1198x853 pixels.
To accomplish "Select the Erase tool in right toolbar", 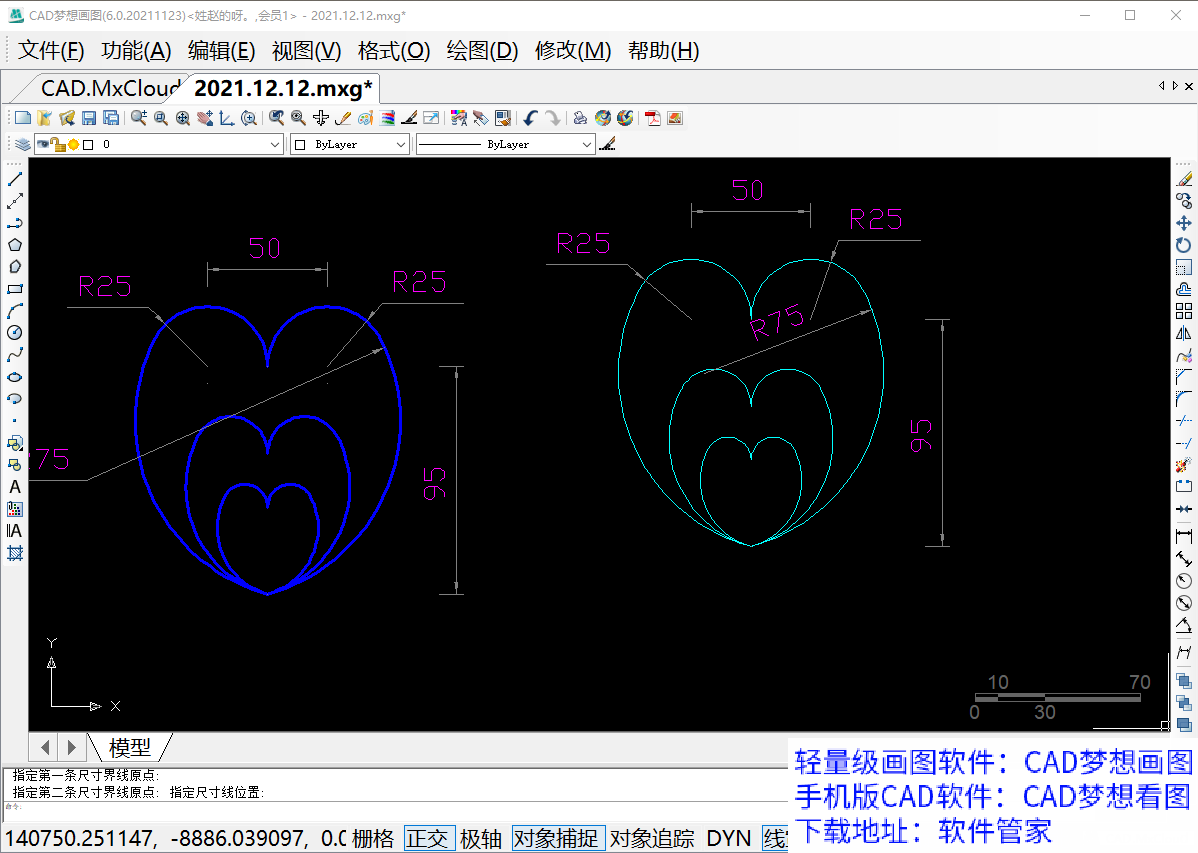I will click(1183, 180).
